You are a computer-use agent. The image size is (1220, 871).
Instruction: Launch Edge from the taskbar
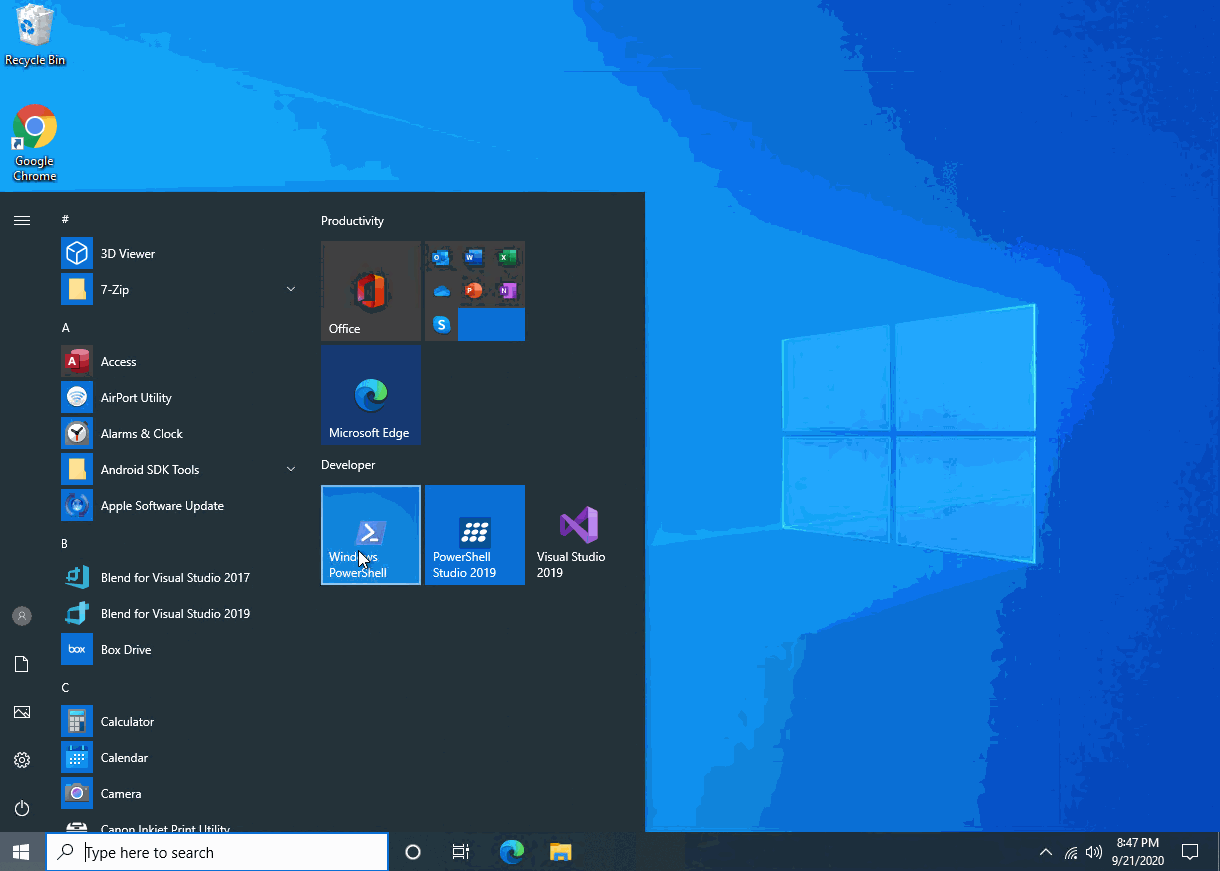coord(512,852)
